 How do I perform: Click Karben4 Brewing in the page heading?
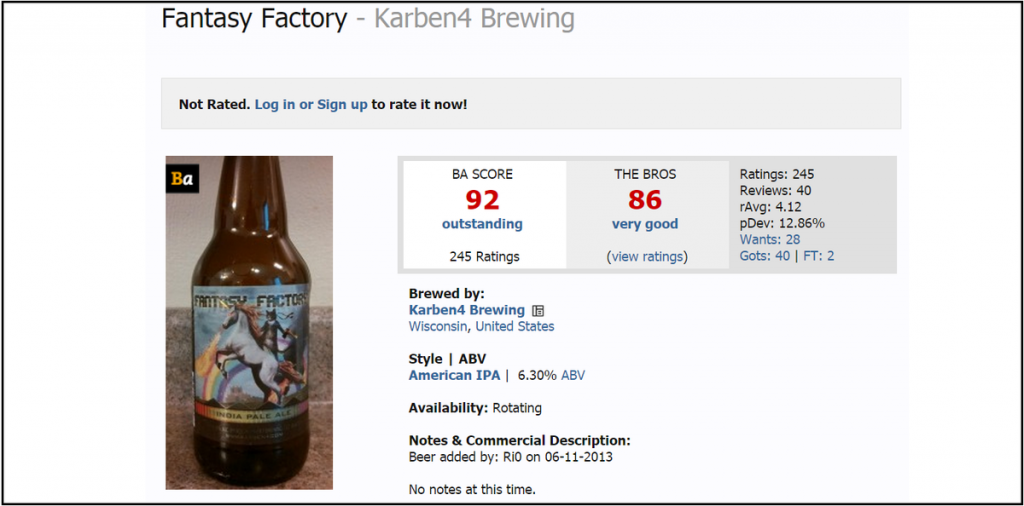474,18
